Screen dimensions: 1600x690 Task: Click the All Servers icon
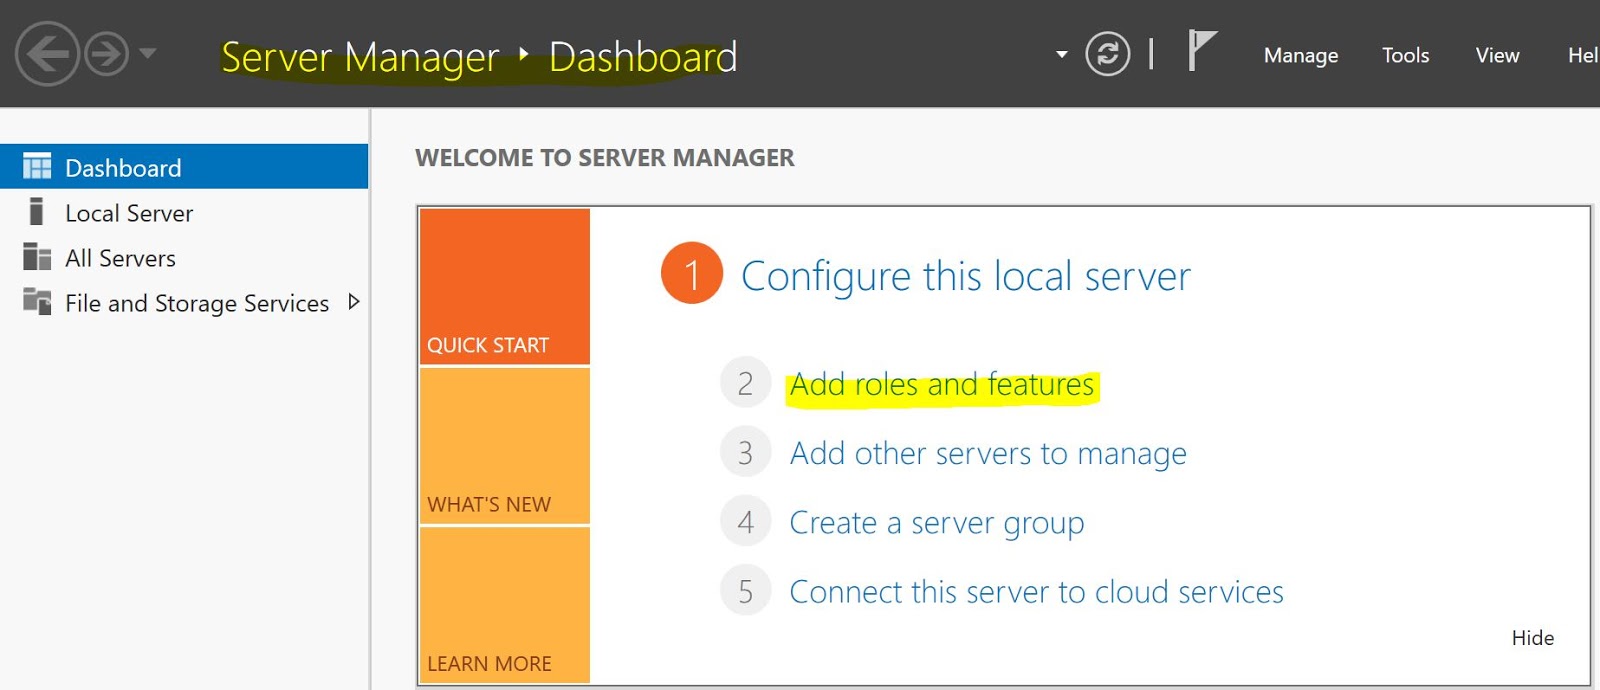click(37, 257)
